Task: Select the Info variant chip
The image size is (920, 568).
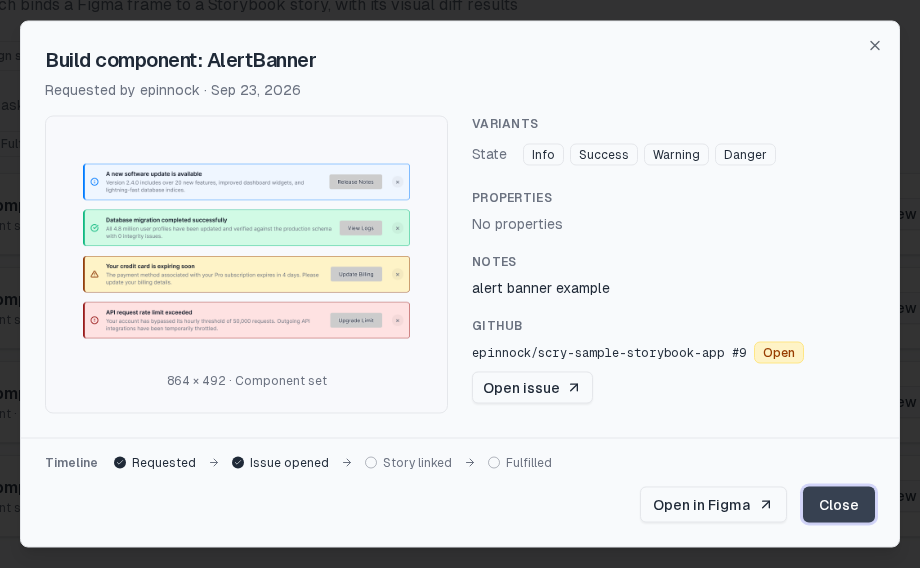Action: click(543, 154)
